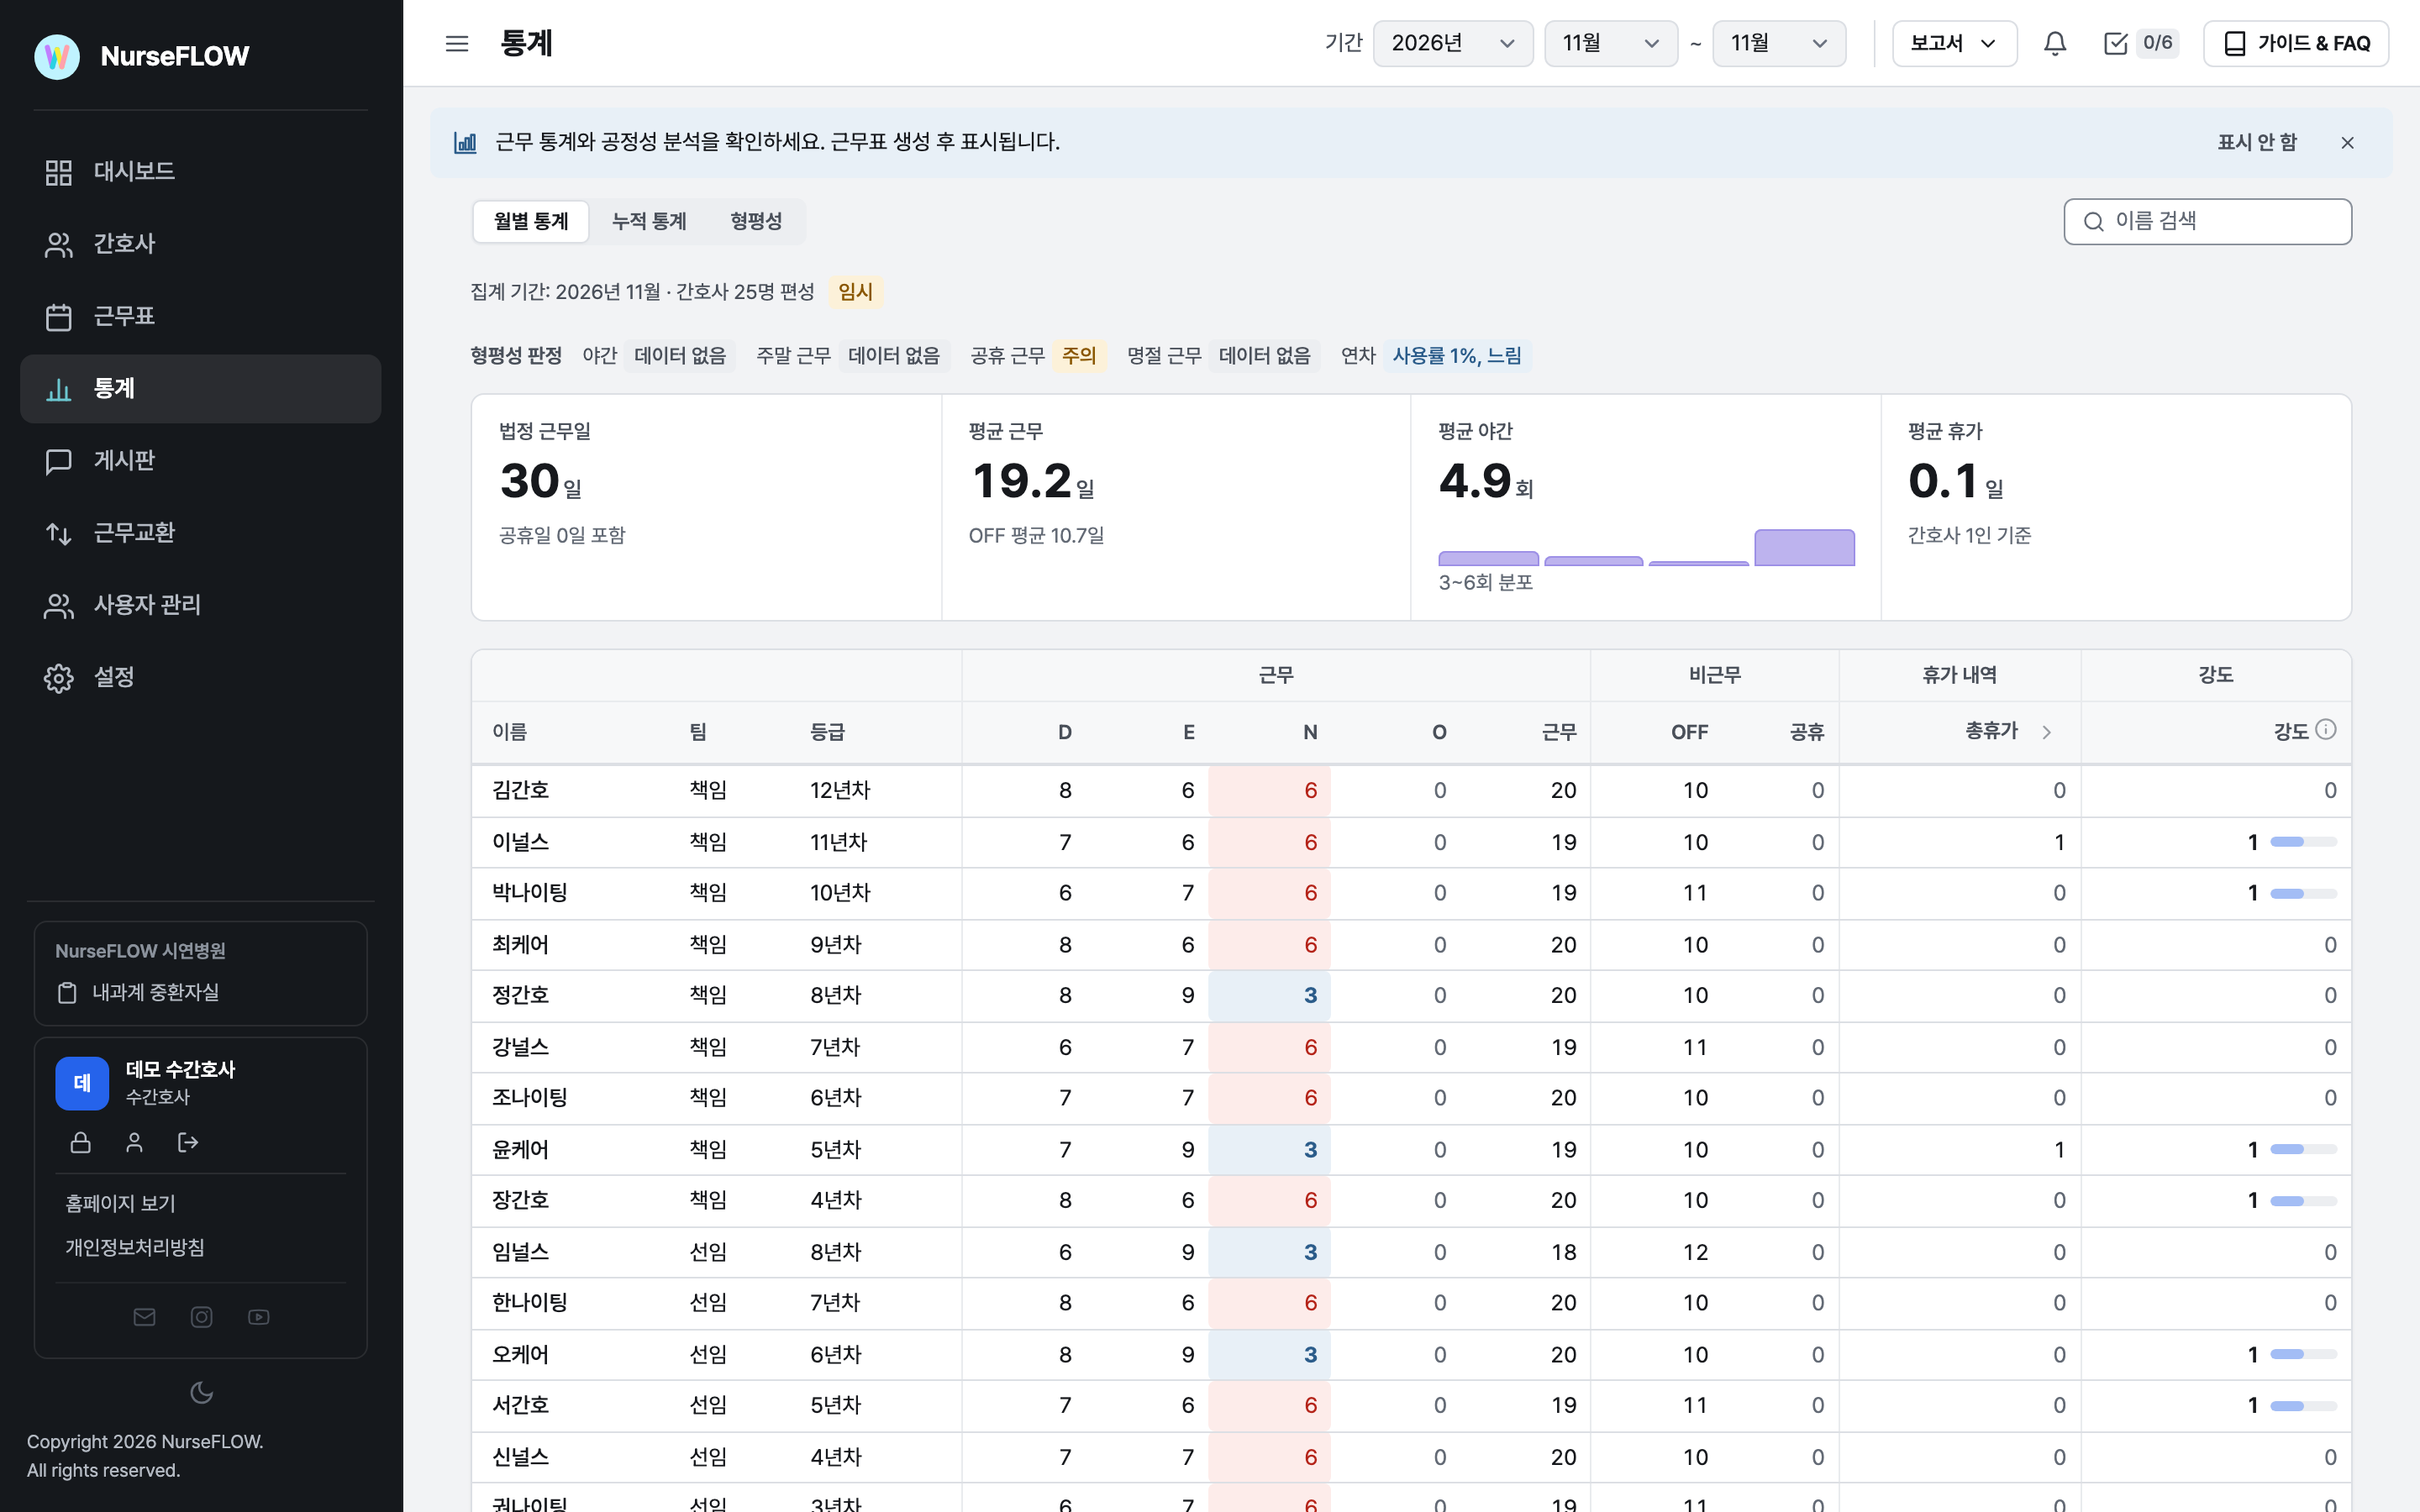Click 표시 안 함 on the banner
This screenshot has width=2420, height=1512.
(2257, 143)
